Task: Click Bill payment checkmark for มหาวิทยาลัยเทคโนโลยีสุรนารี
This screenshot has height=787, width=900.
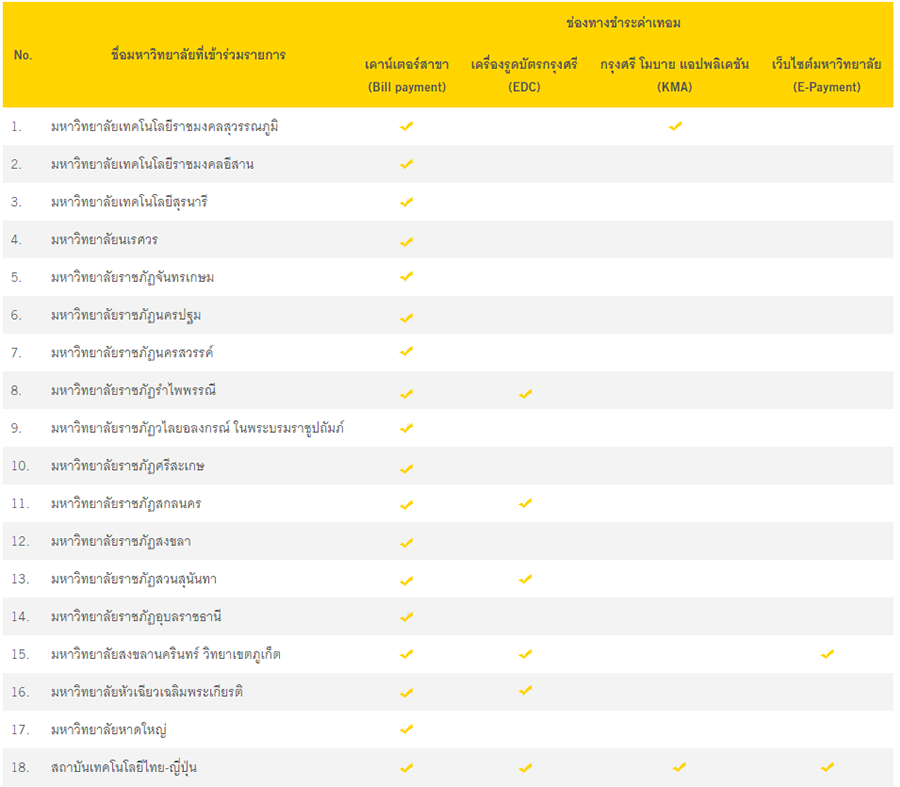Action: [406, 202]
